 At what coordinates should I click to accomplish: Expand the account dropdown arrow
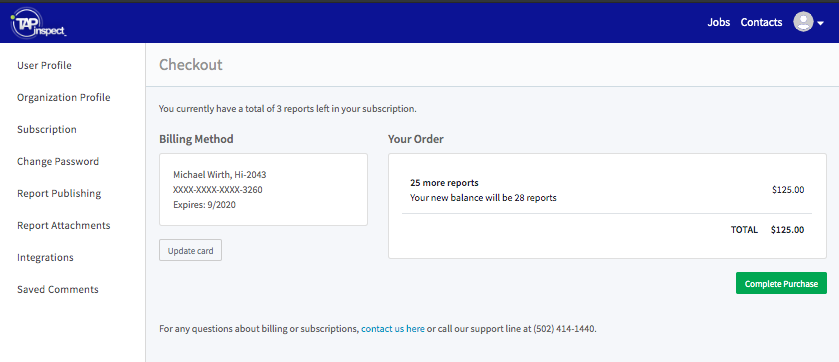tap(821, 23)
